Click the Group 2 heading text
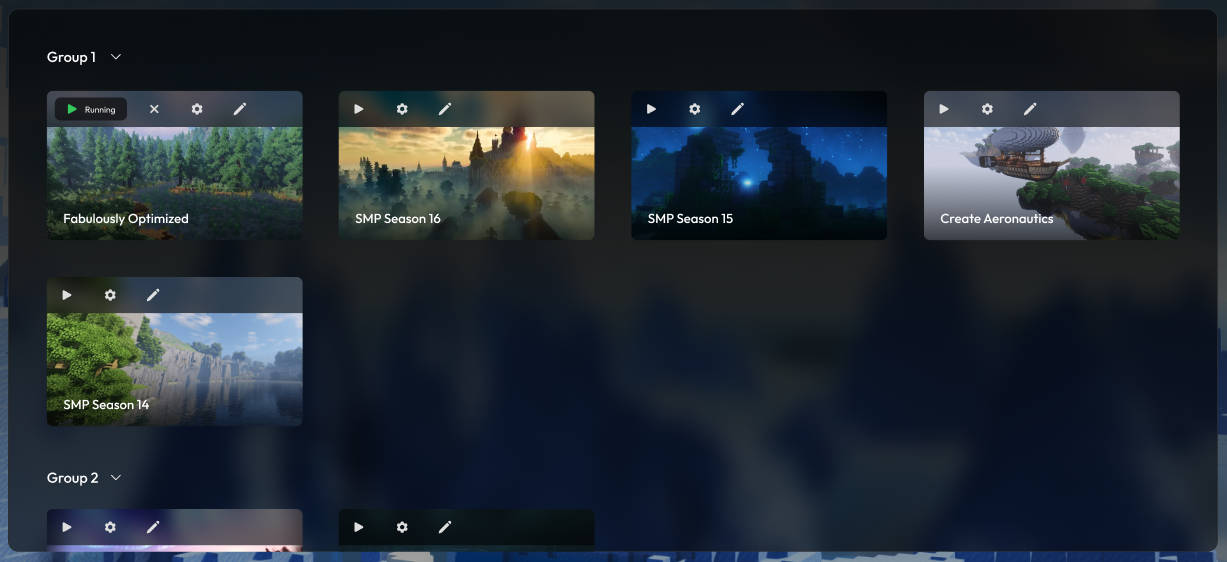 [x=72, y=478]
